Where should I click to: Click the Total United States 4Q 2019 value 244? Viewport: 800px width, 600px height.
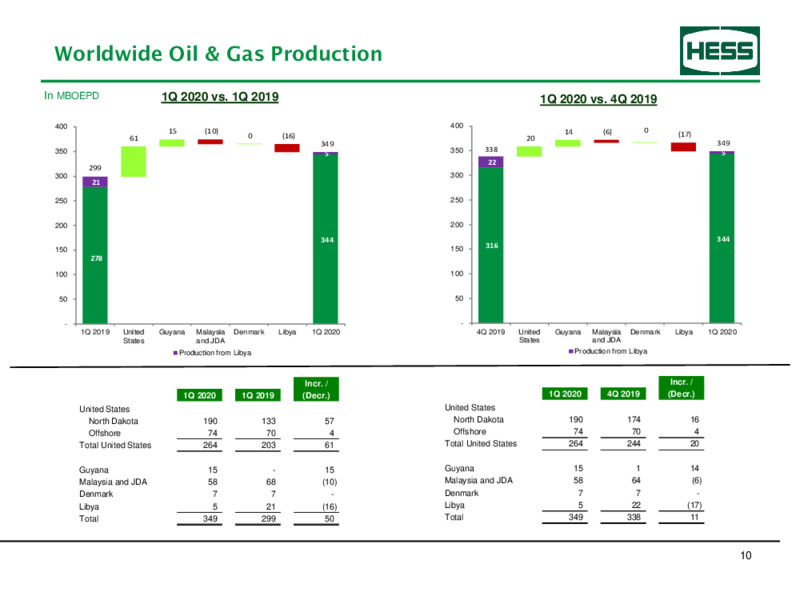(x=634, y=443)
